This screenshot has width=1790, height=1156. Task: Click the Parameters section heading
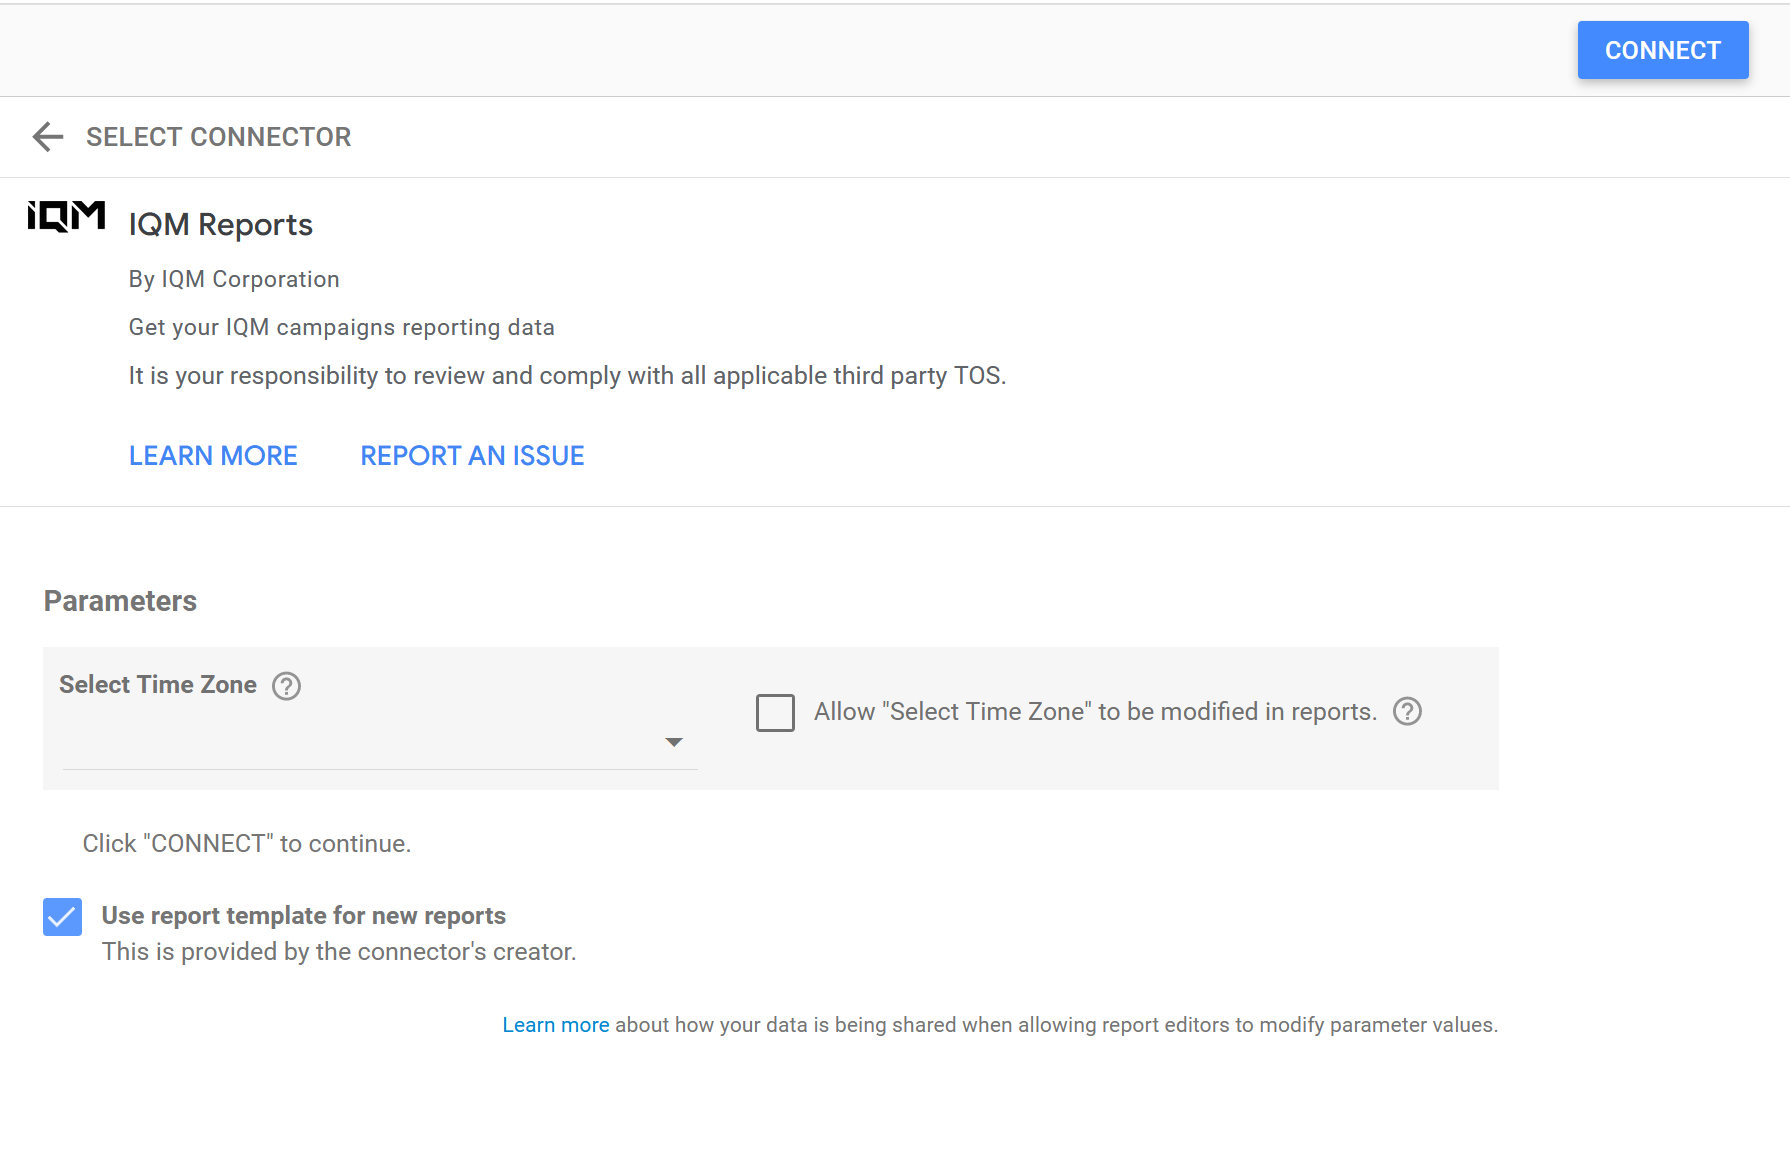click(120, 601)
